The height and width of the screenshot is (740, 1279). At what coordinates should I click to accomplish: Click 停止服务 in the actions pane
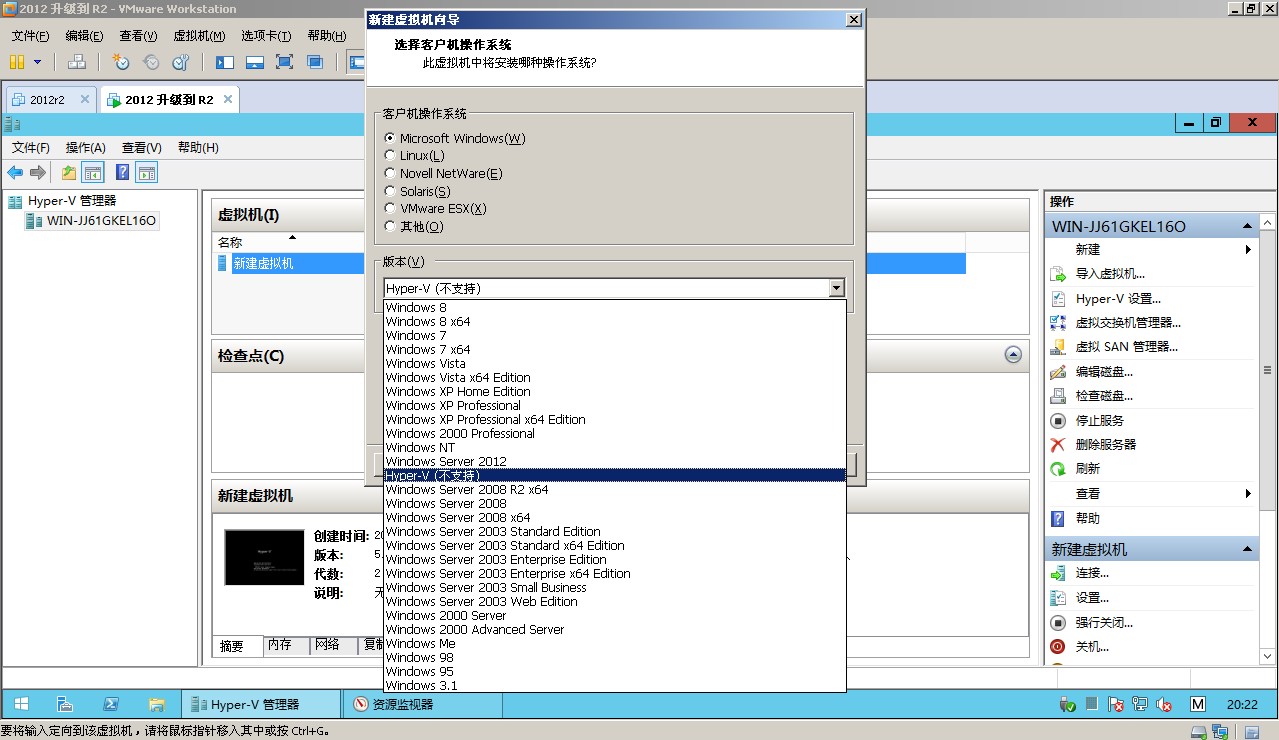tap(1100, 420)
